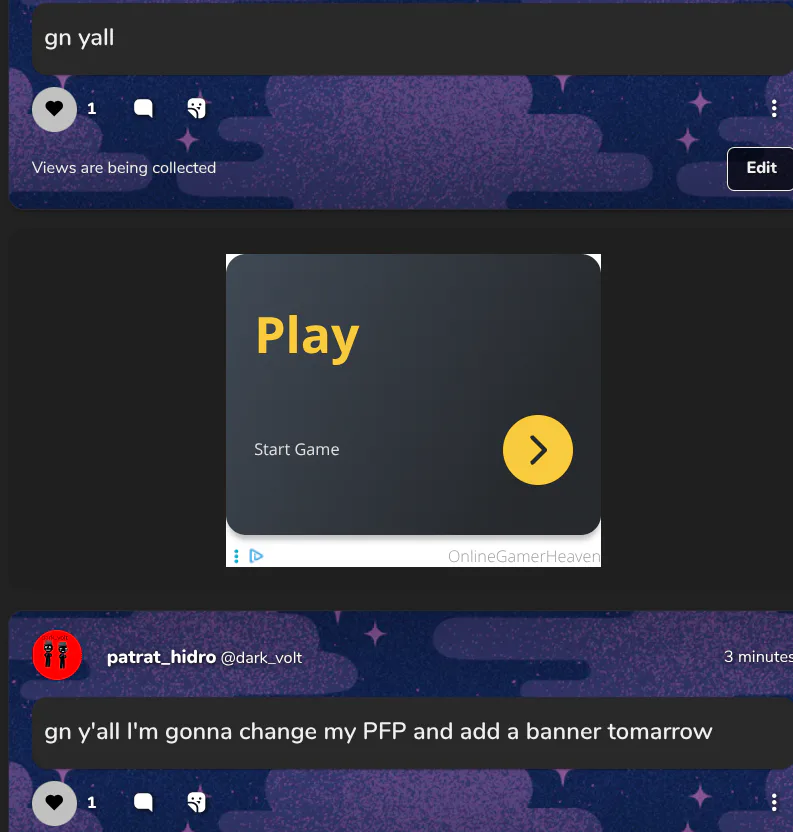Open the OnlineGamerHeaven advertiser link

click(524, 556)
